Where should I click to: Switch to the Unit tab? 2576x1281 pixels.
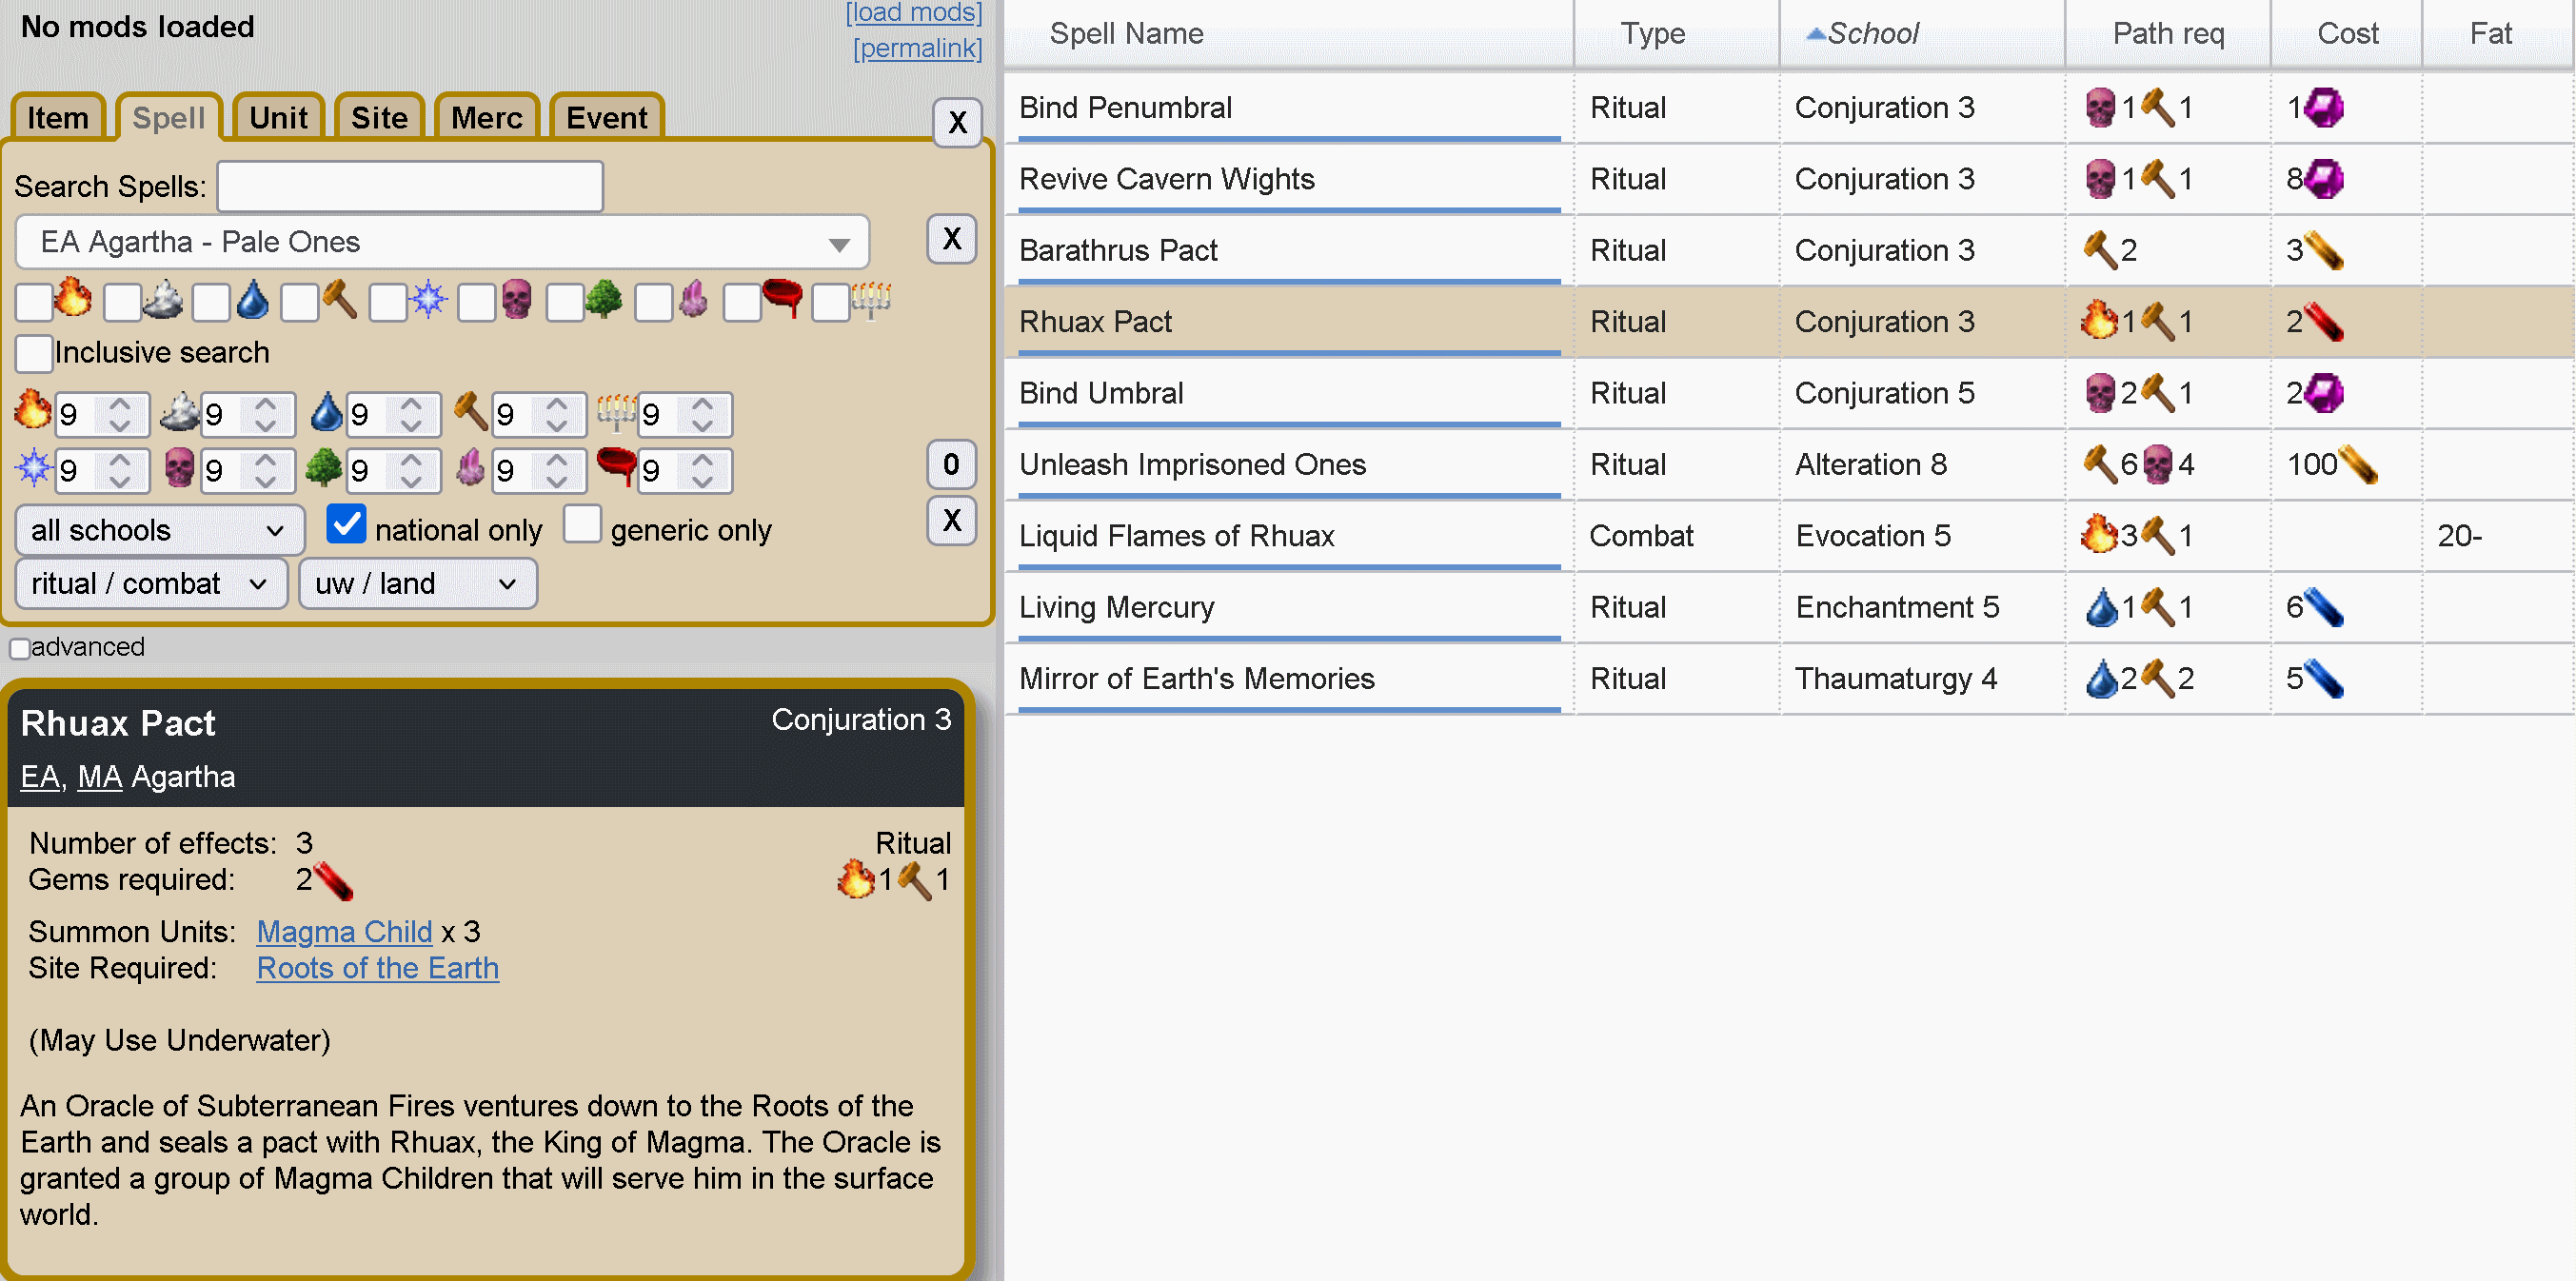click(278, 117)
